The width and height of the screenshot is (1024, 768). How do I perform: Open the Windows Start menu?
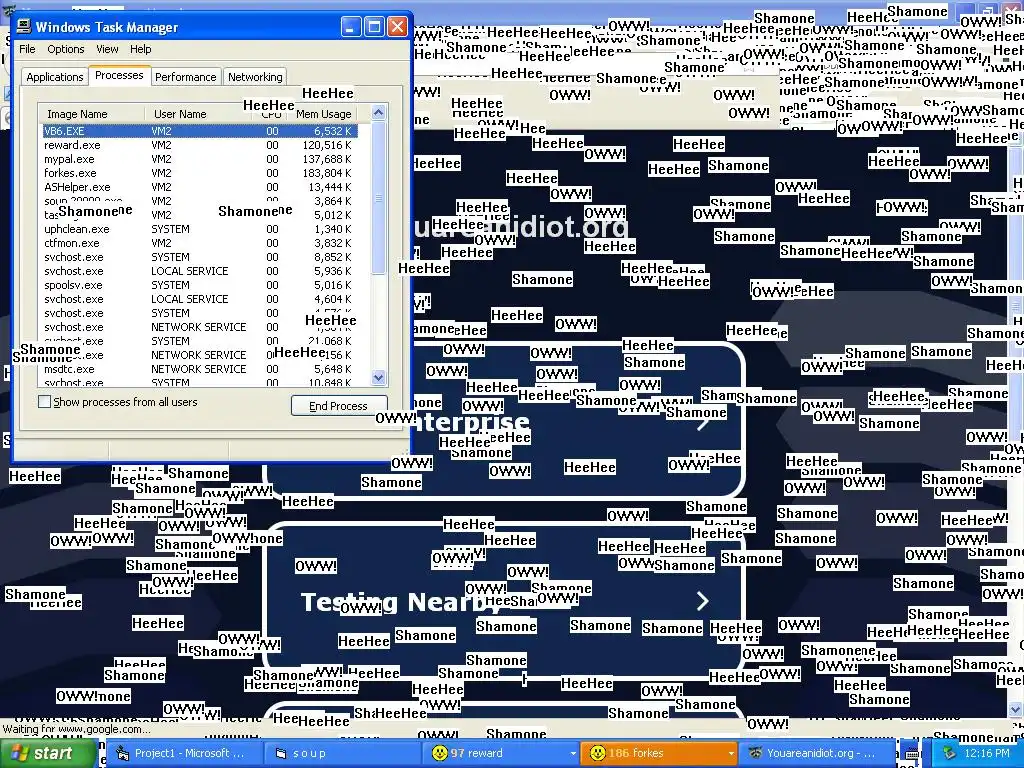click(48, 753)
